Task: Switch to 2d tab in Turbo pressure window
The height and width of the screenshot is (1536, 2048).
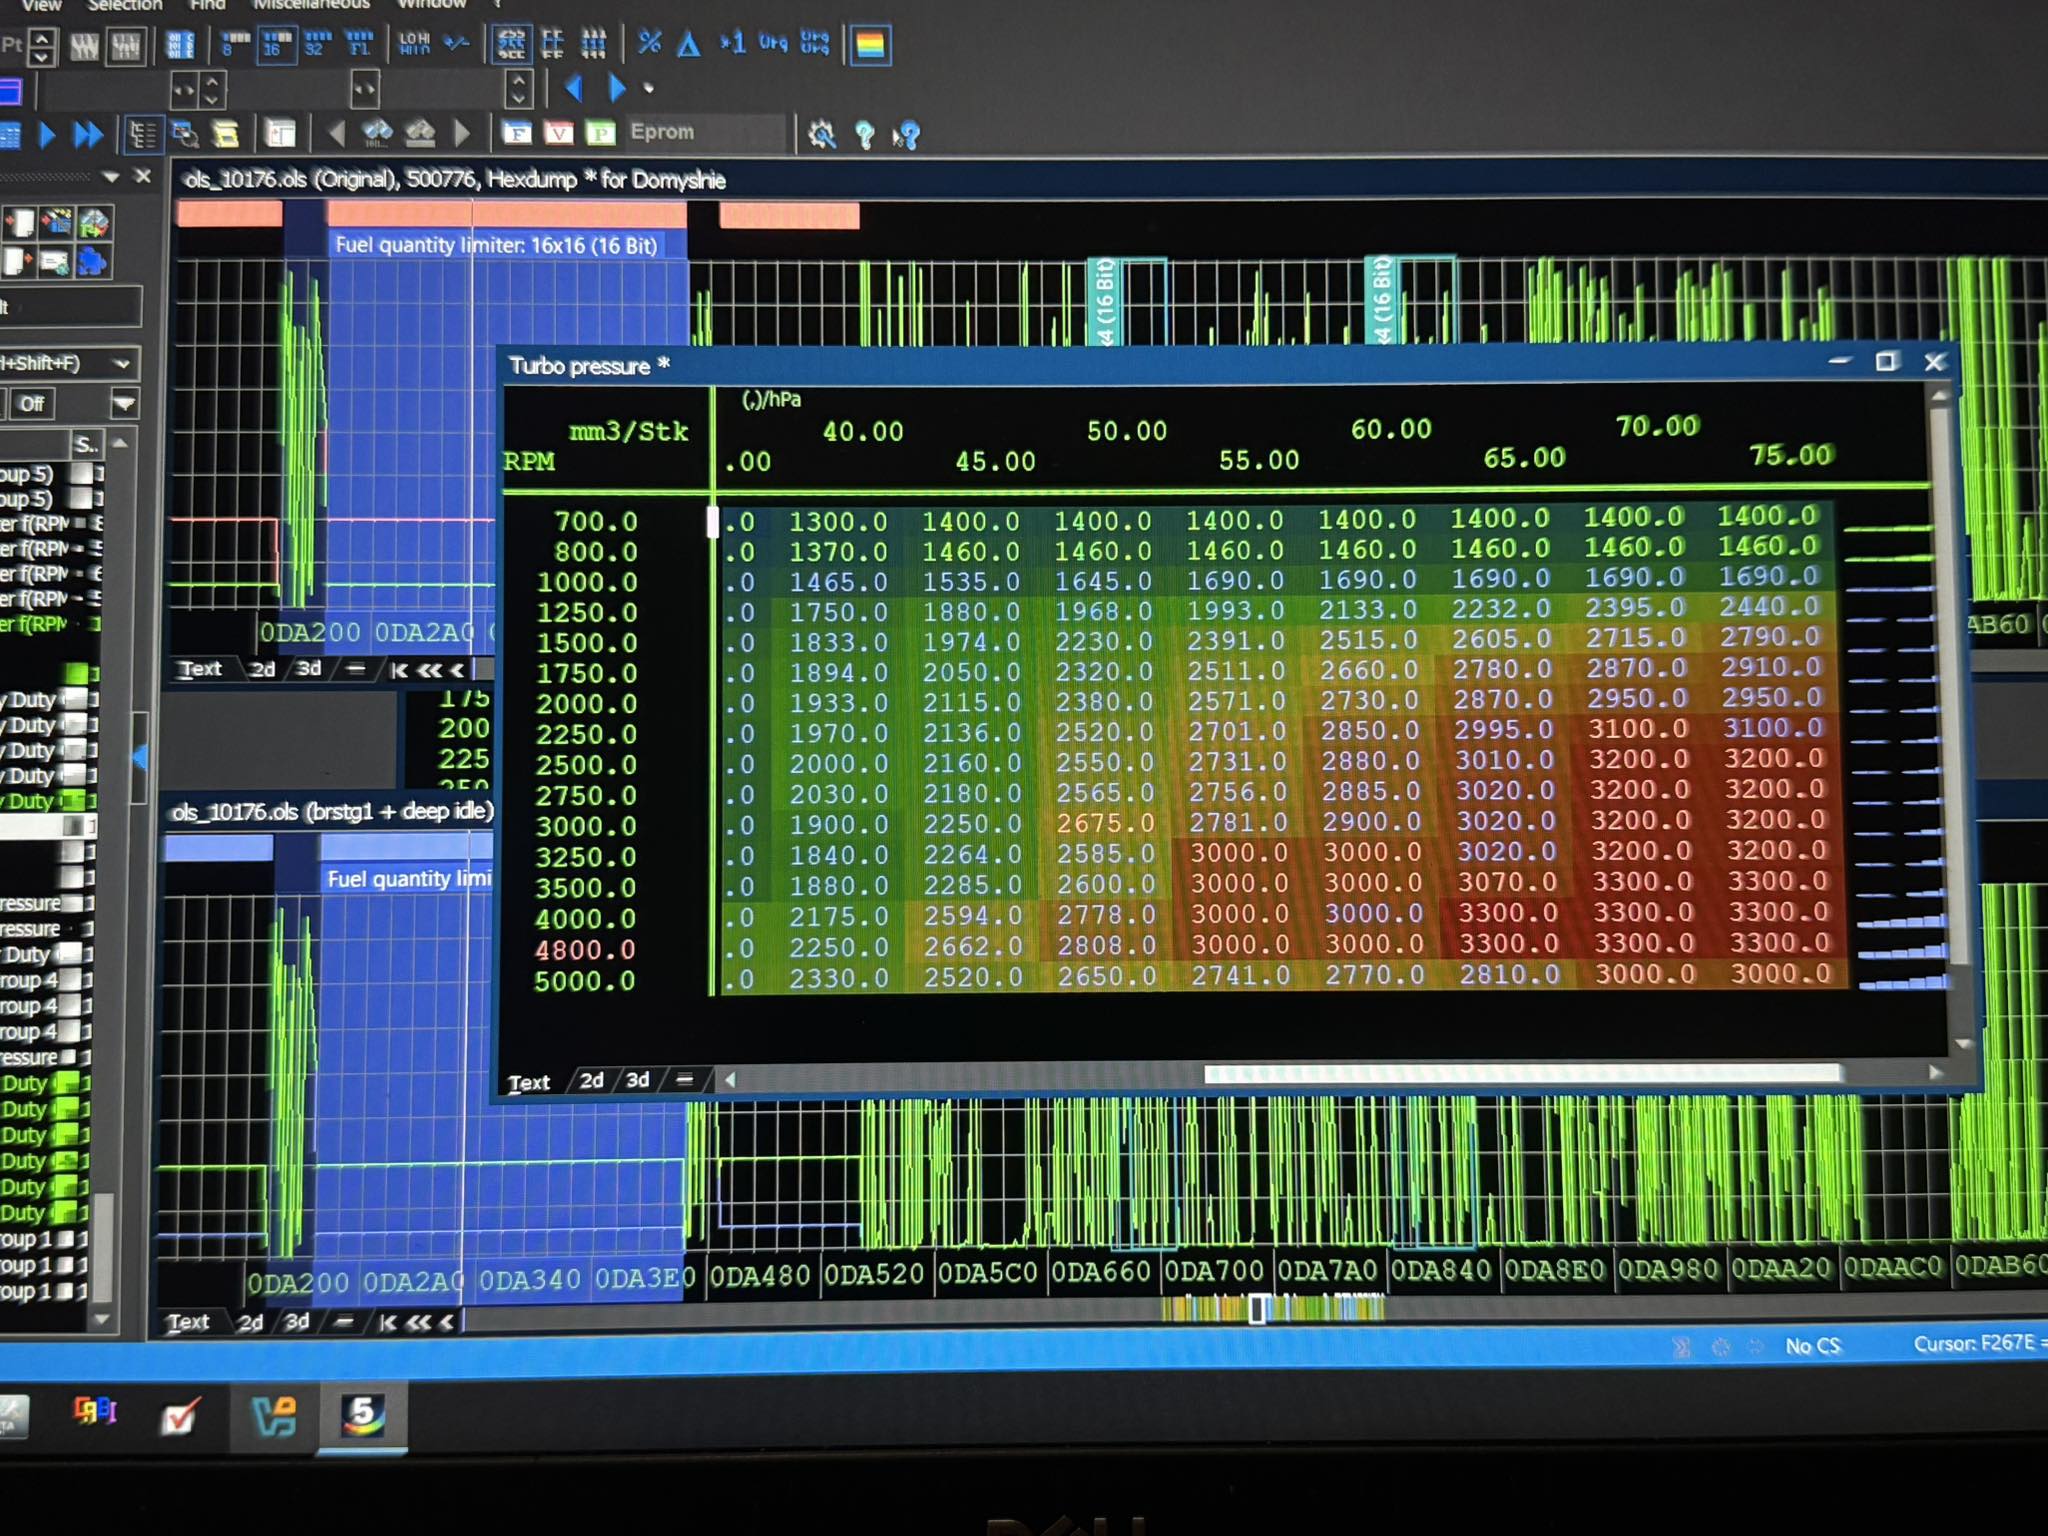Action: click(592, 1080)
